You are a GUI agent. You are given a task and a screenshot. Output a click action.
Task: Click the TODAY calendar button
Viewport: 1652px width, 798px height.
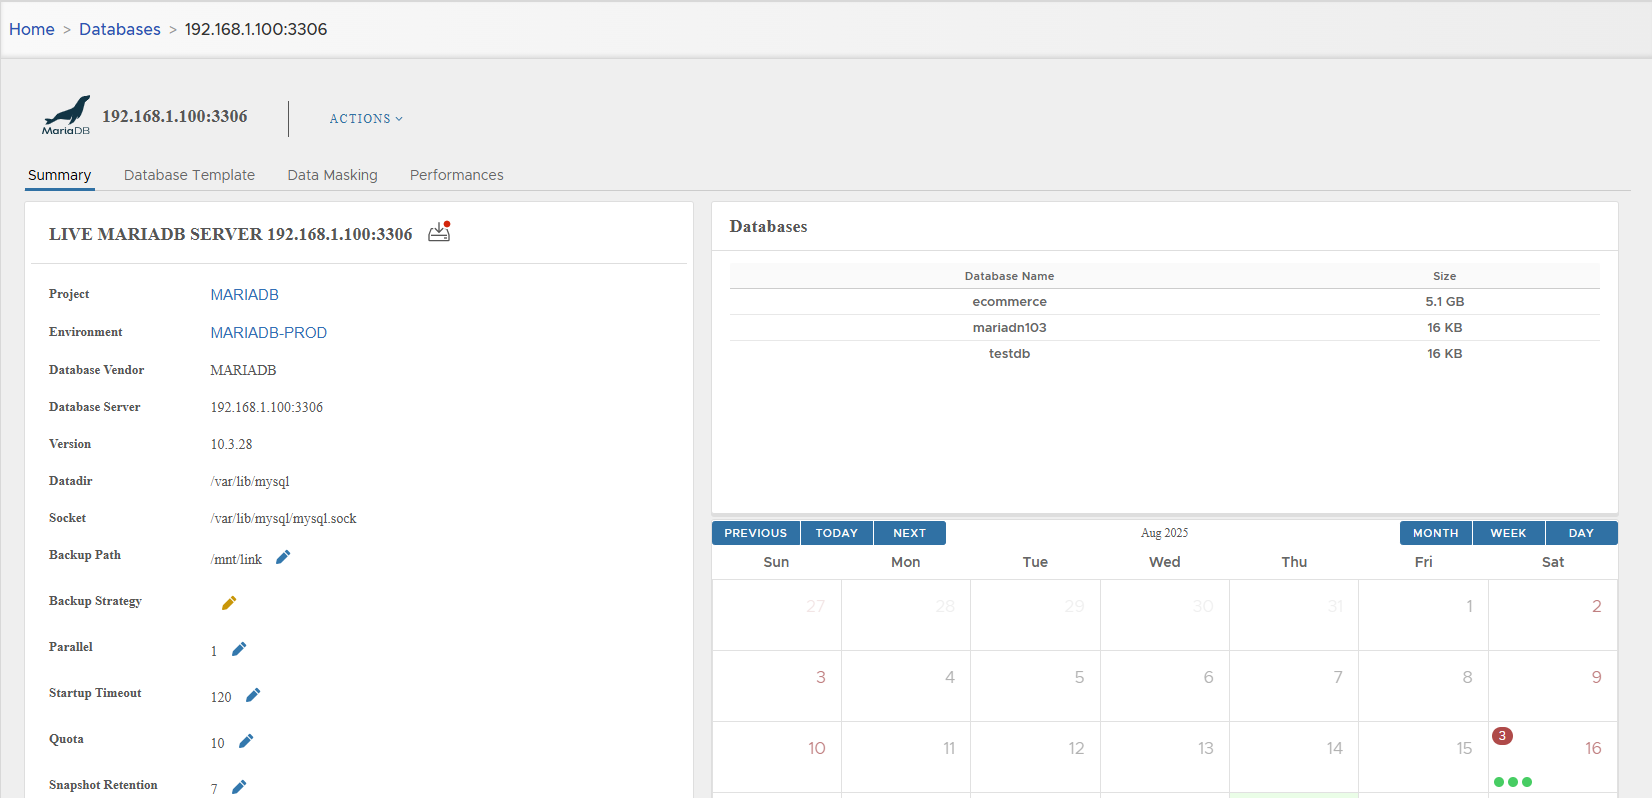tap(837, 533)
